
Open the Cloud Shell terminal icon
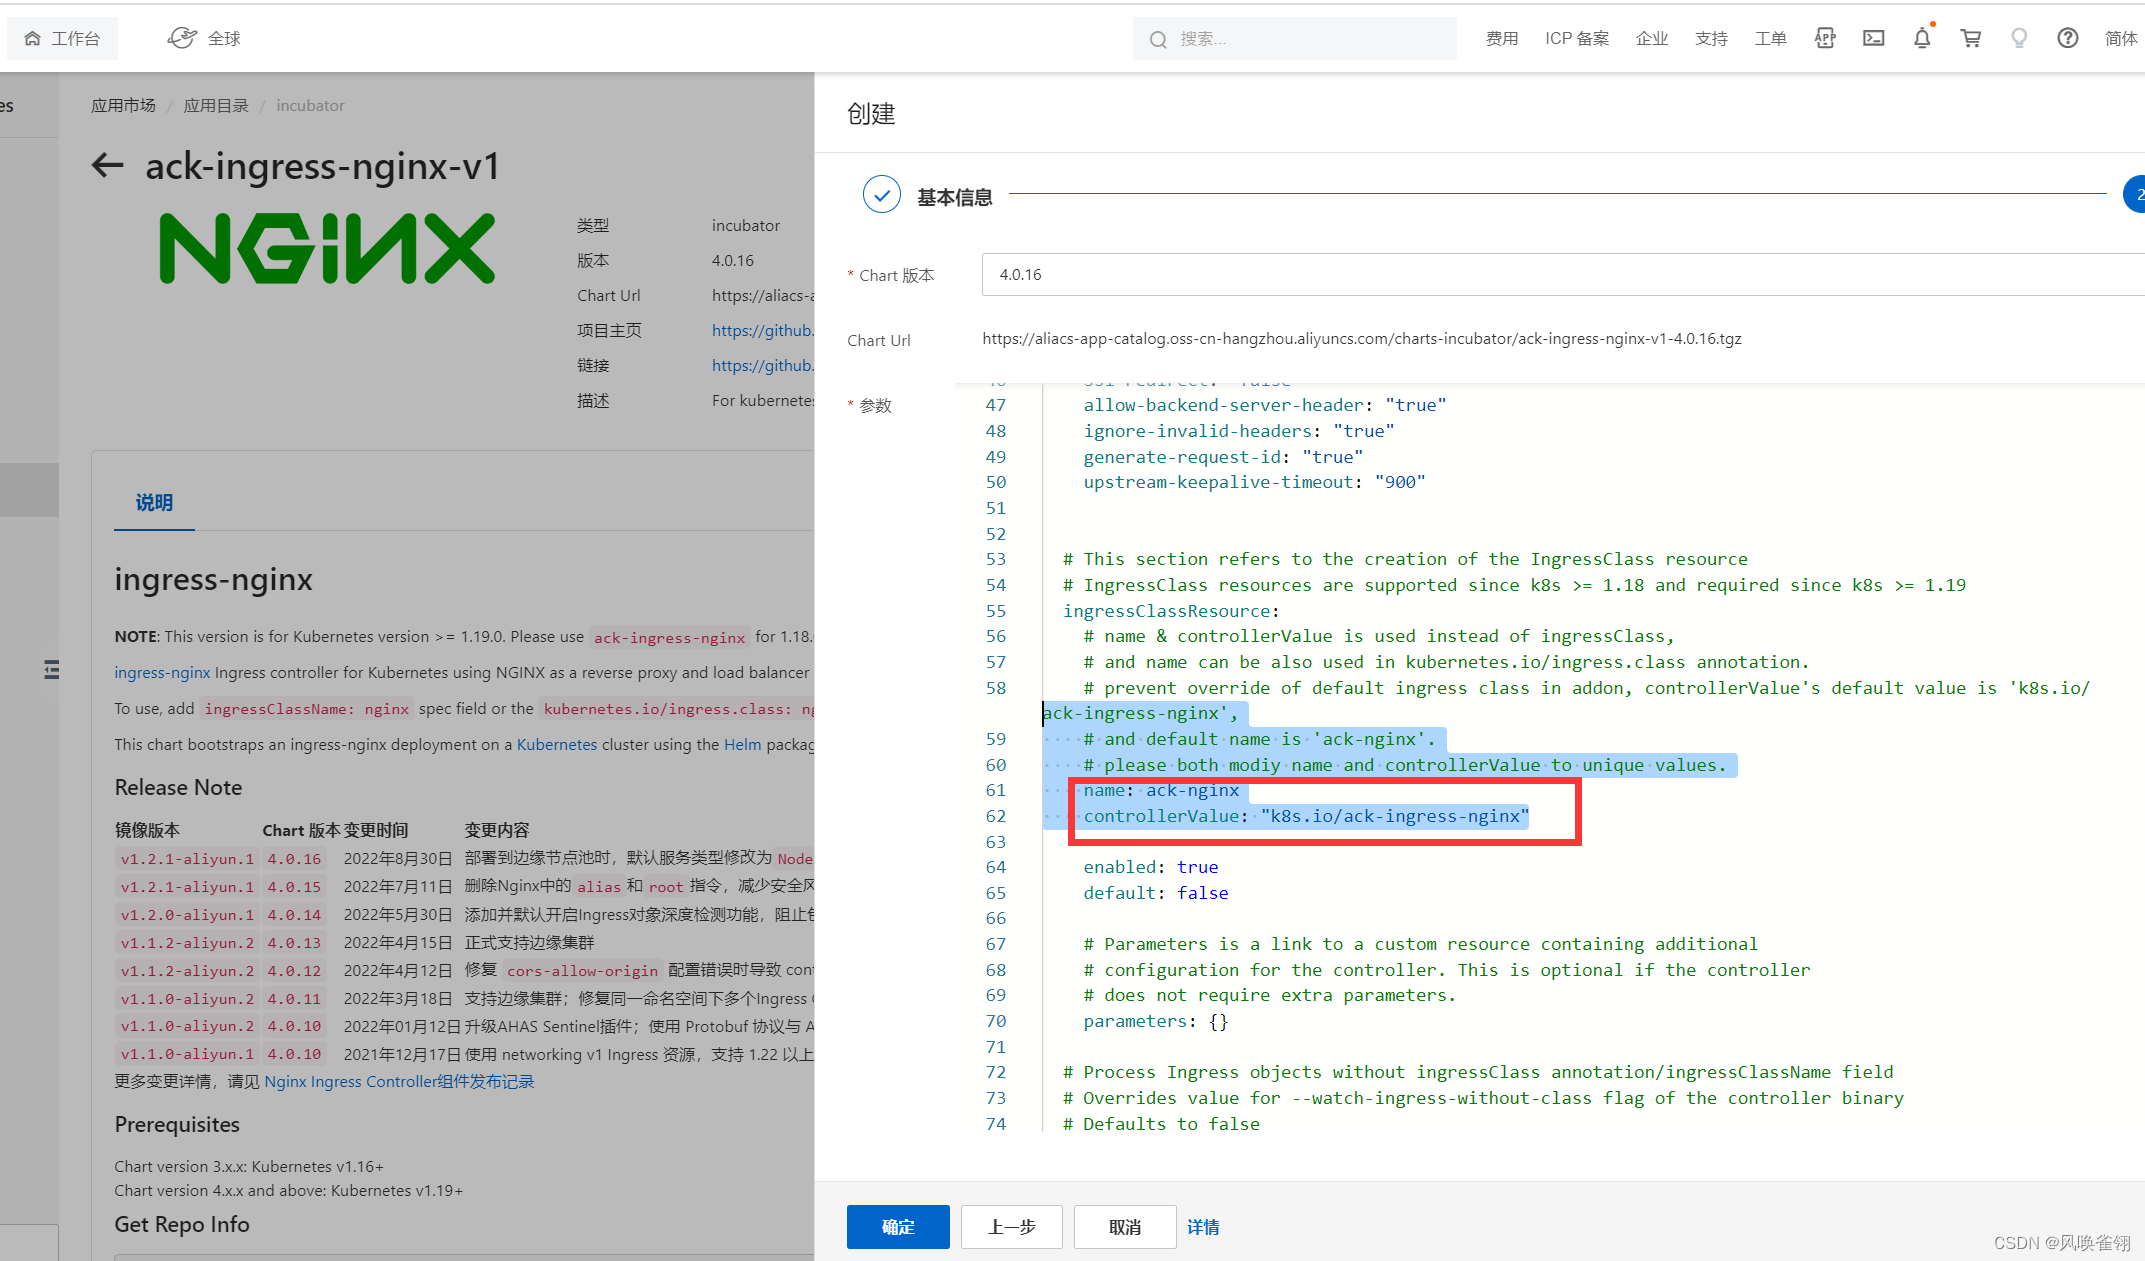pos(1873,38)
